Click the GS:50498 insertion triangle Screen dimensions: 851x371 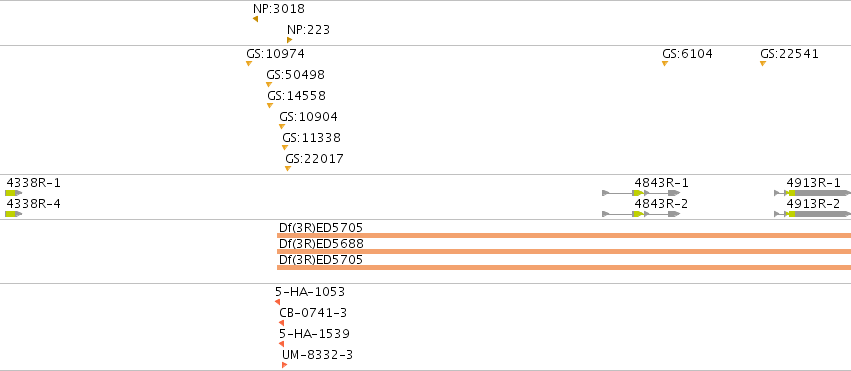(269, 85)
